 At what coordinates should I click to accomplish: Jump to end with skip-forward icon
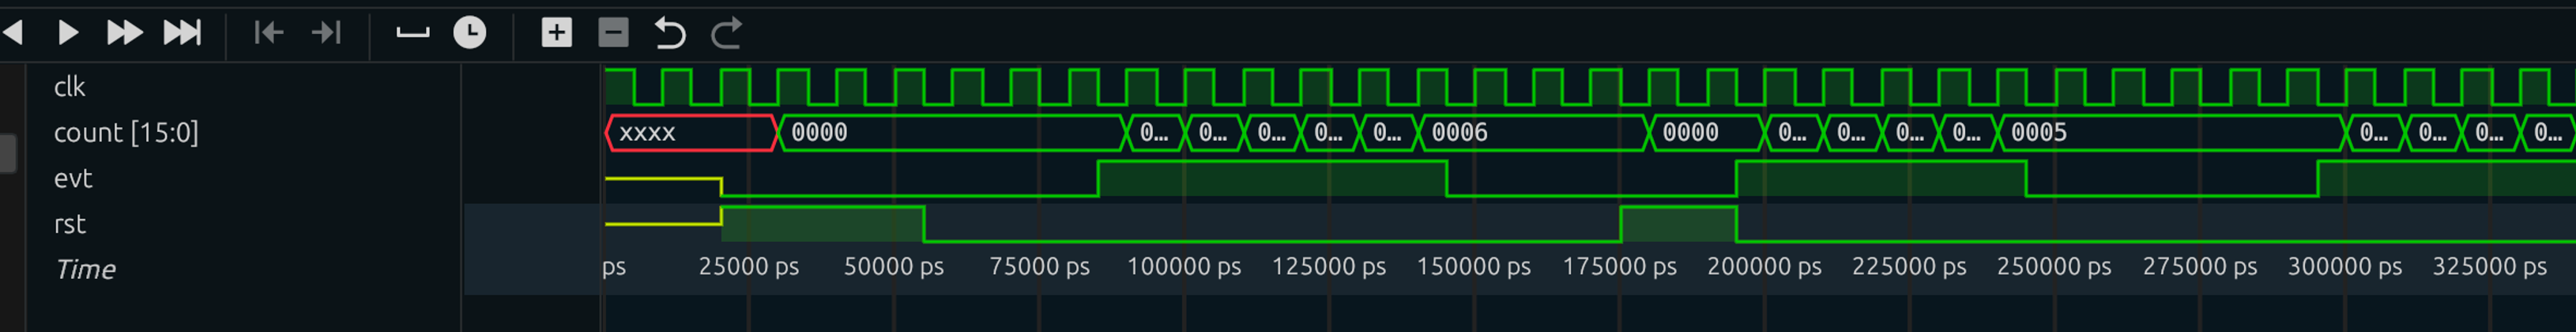point(182,33)
